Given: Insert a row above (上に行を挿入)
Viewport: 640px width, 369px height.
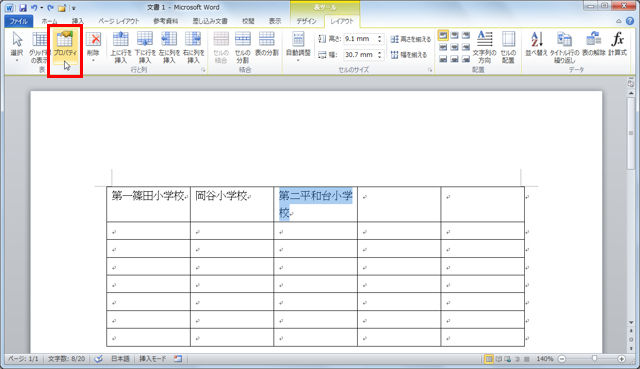Looking at the screenshot, I should coord(121,47).
